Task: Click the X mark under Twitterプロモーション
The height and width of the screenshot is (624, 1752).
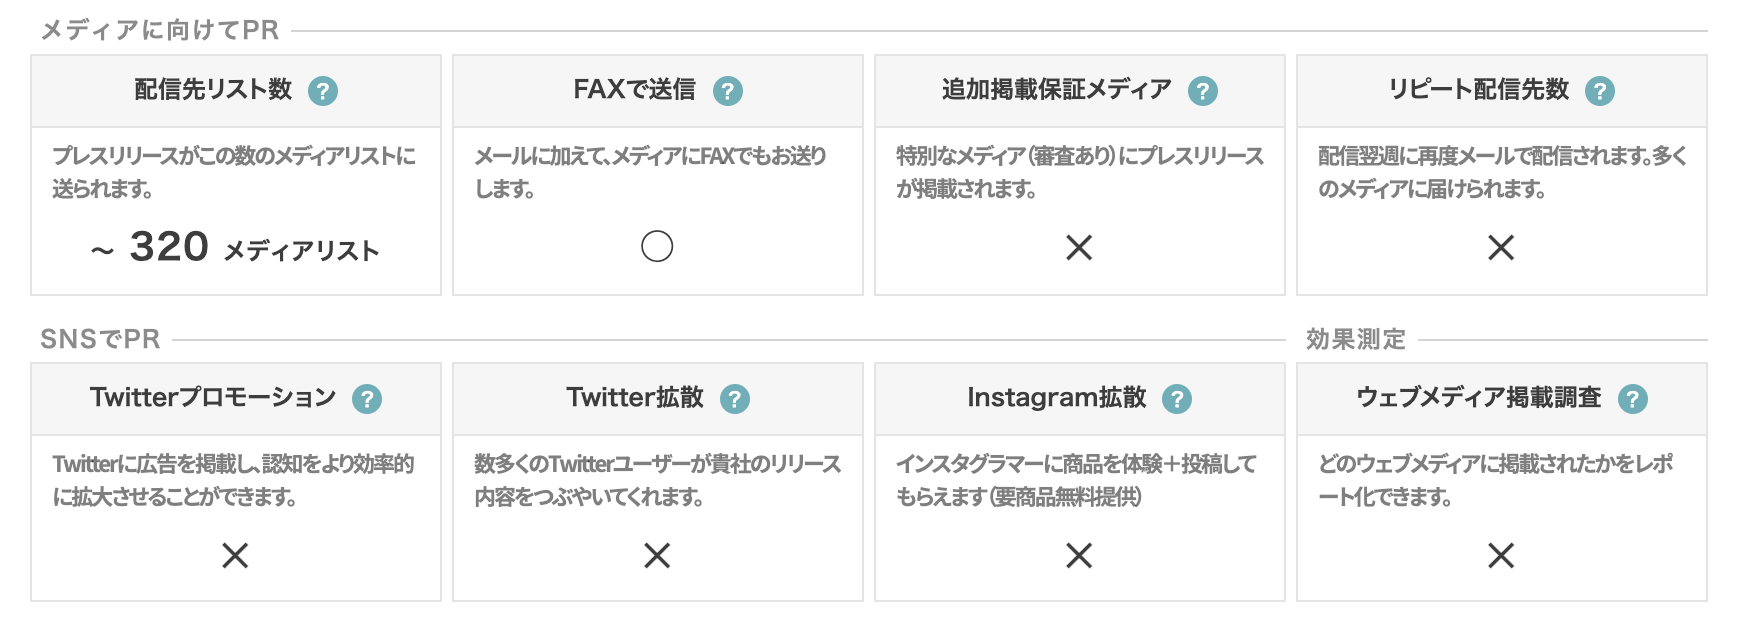Action: (x=235, y=555)
